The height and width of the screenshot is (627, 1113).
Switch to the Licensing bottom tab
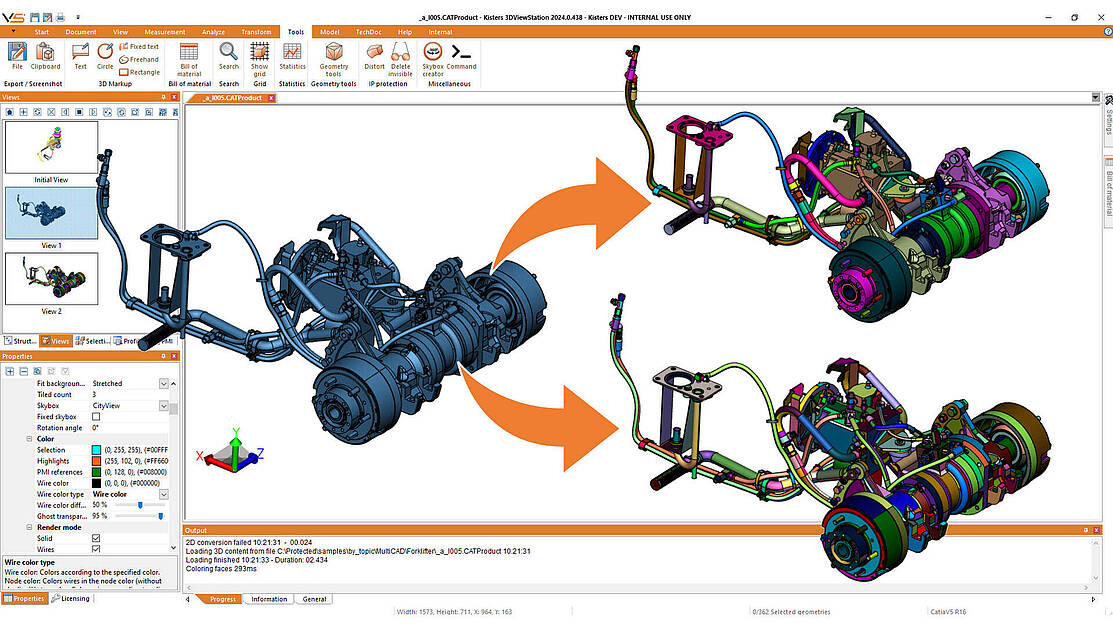click(71, 599)
